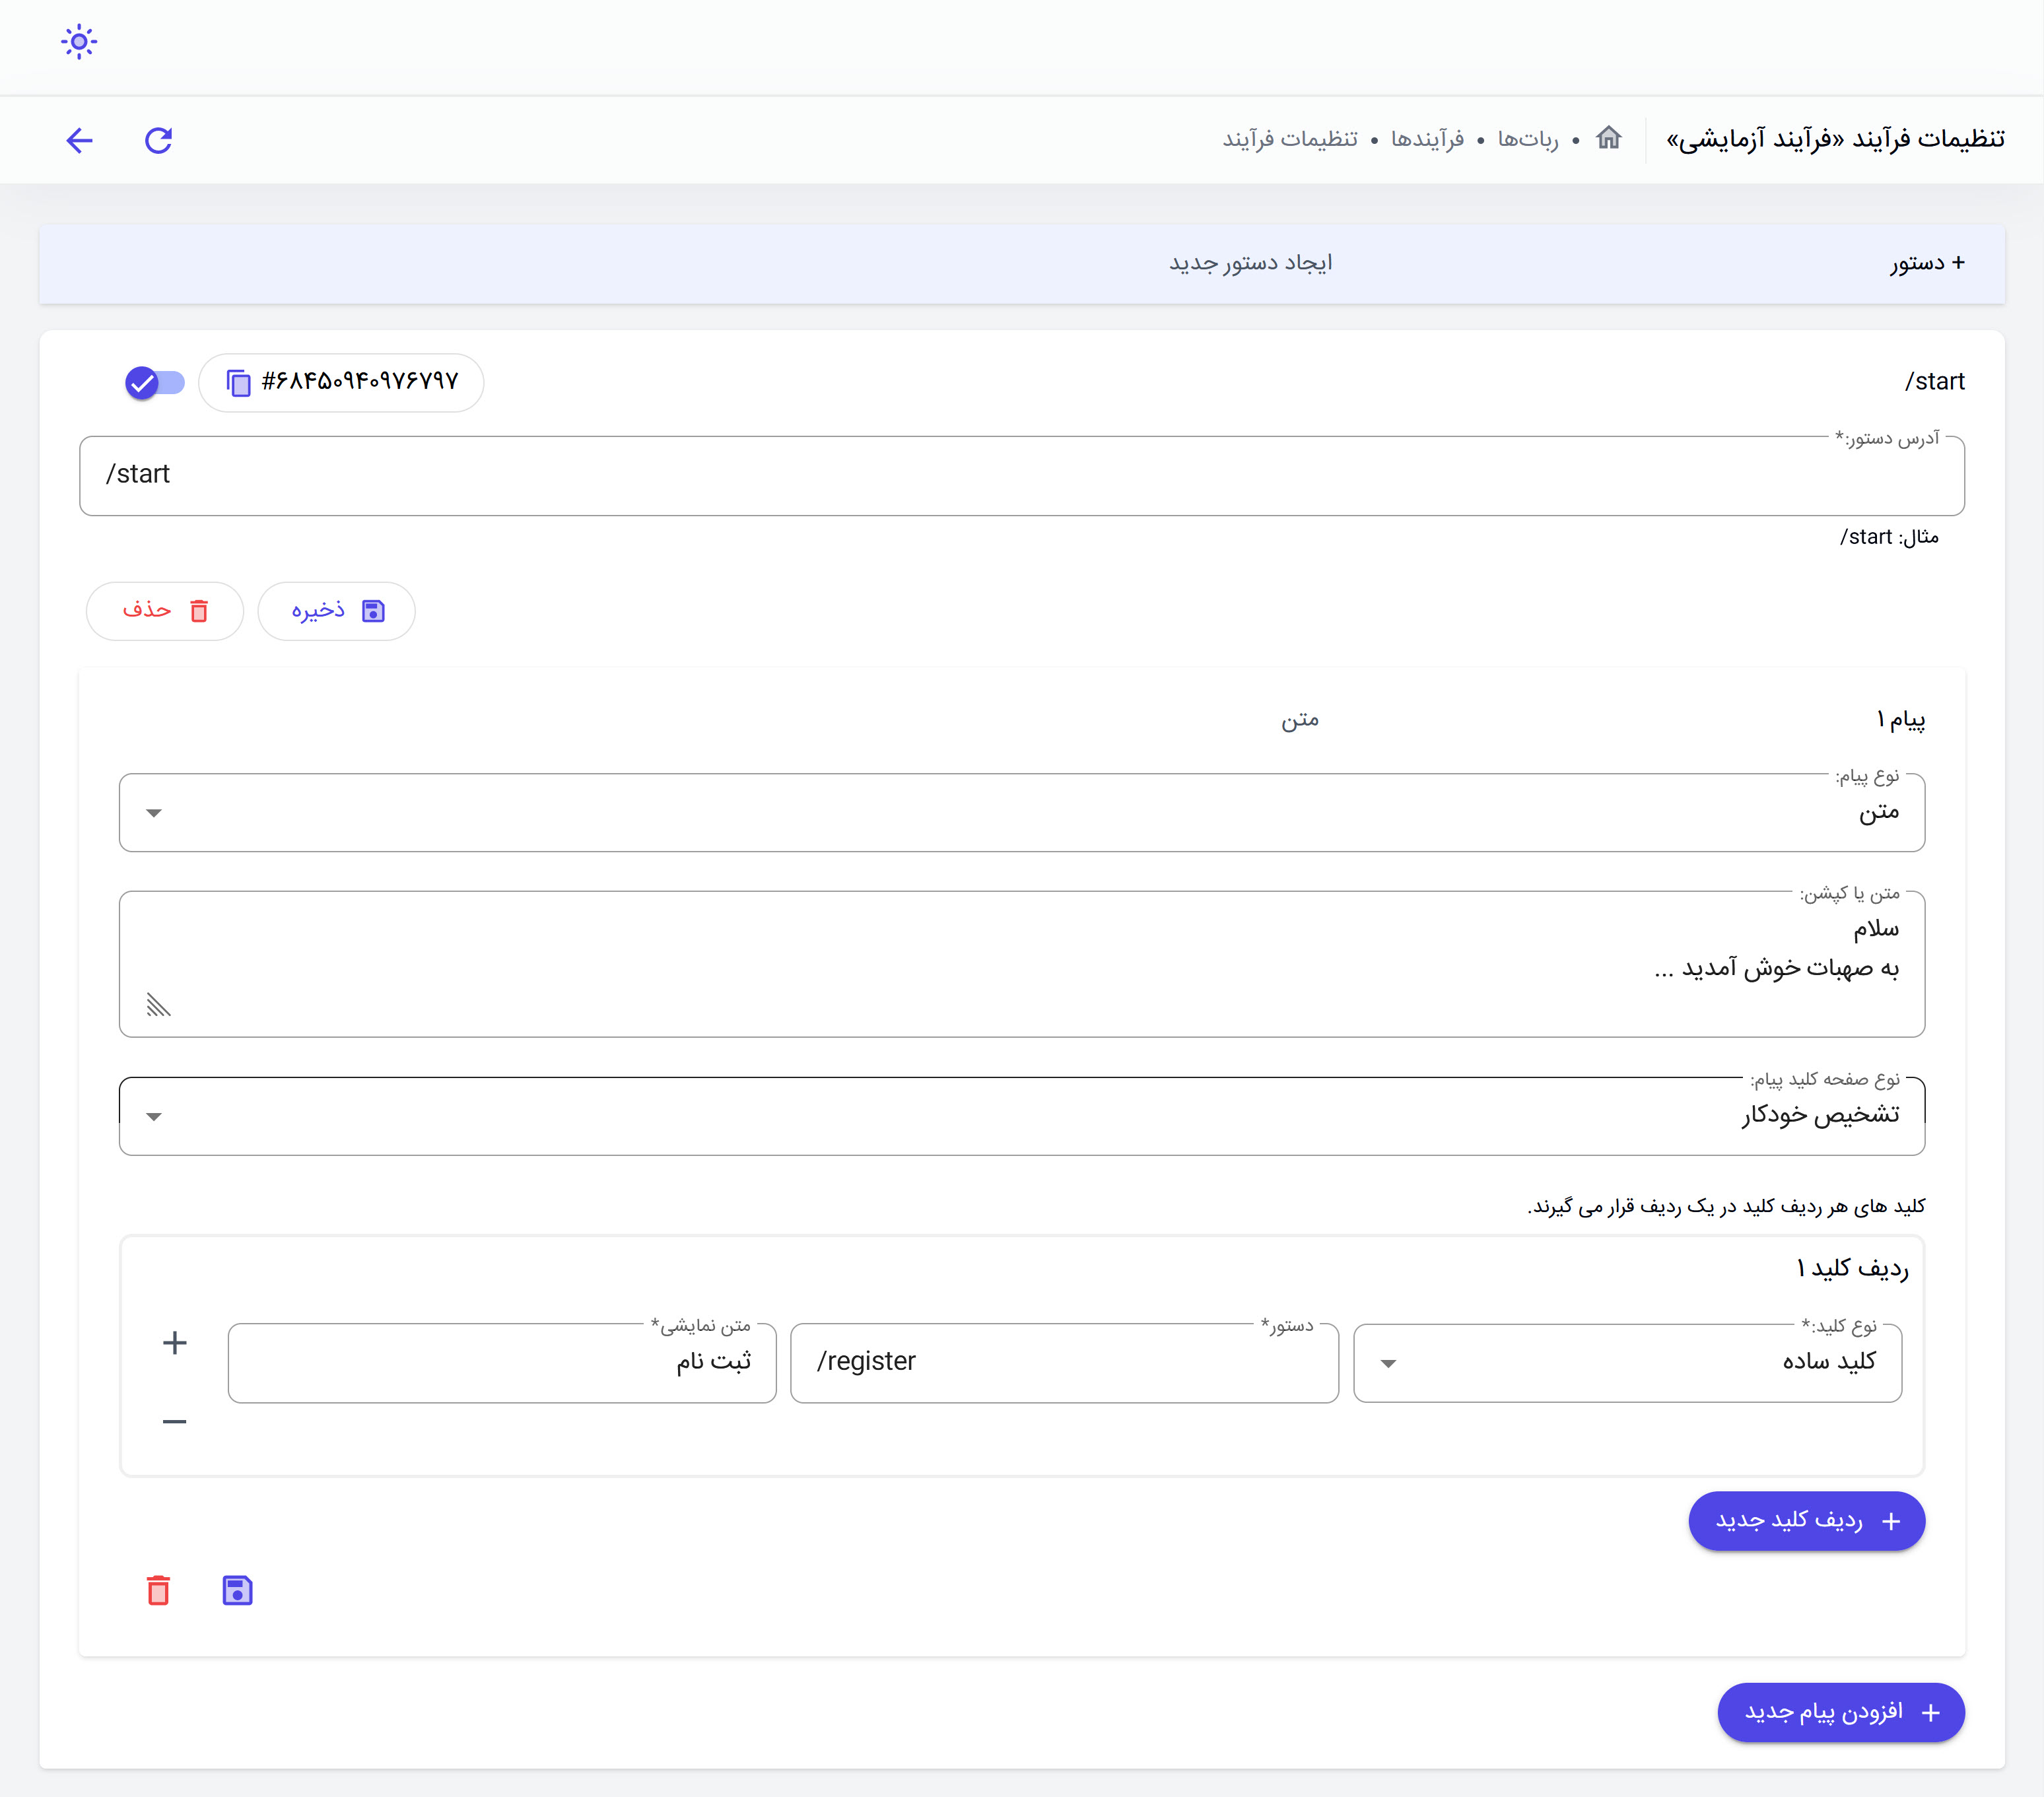Add a key with the plus icon
Image resolution: width=2044 pixels, height=1797 pixels.
coord(175,1342)
